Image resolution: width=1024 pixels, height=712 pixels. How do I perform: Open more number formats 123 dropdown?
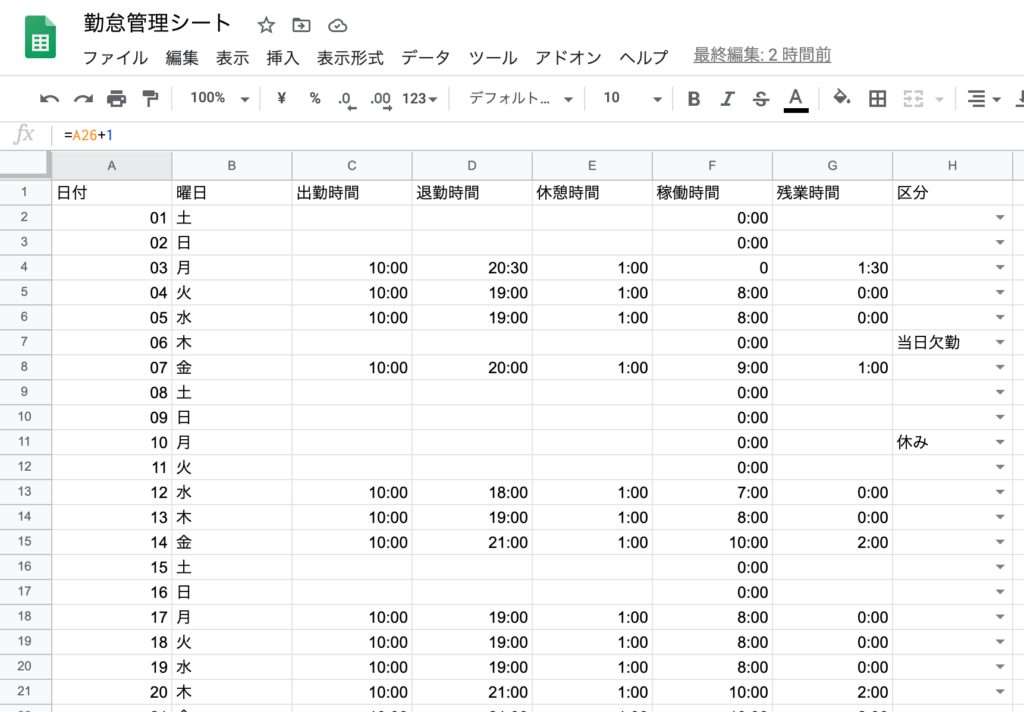click(x=419, y=99)
